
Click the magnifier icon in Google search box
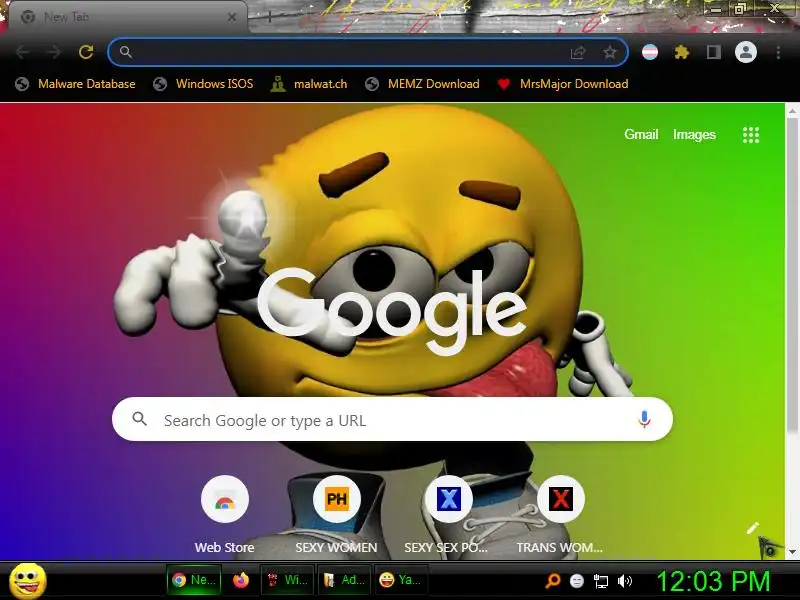139,419
